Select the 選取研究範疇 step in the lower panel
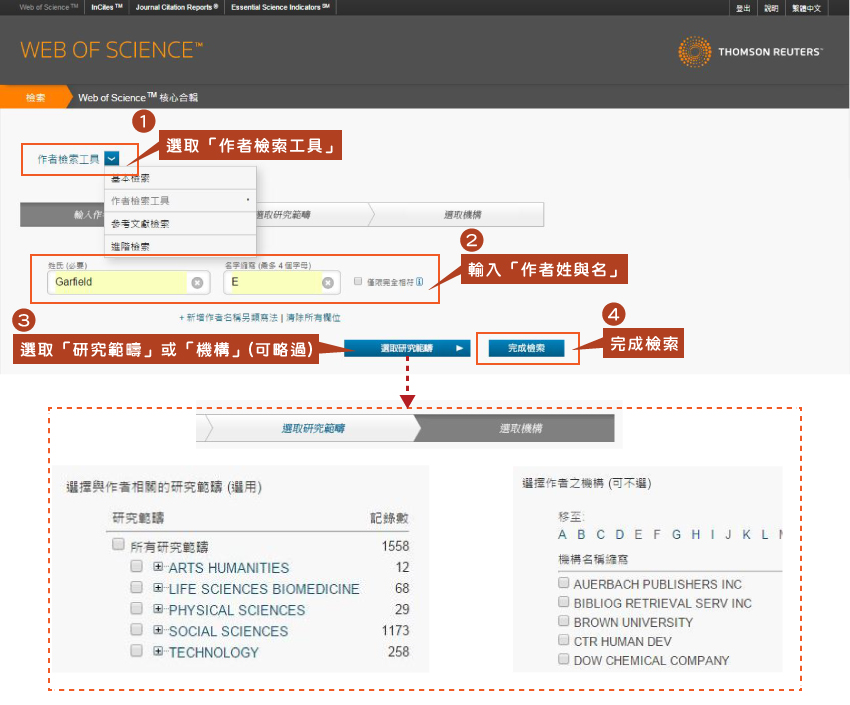The height and width of the screenshot is (705, 850). tap(313, 429)
